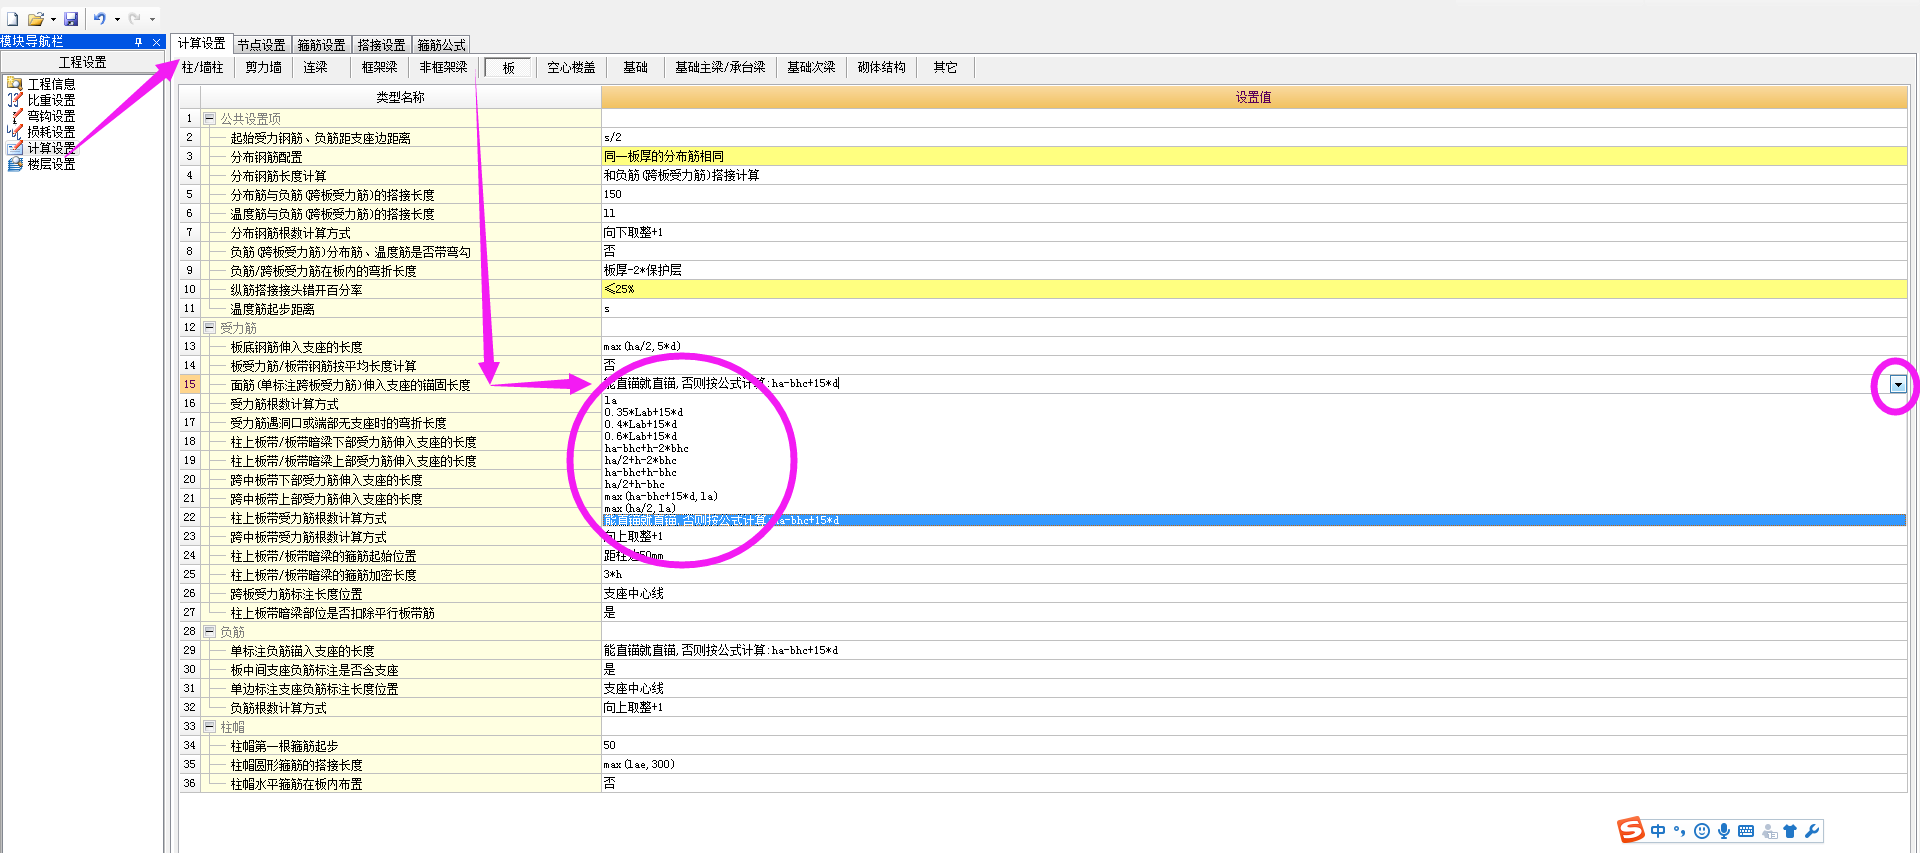Switch to the 节点设置 tab
The height and width of the screenshot is (853, 1920).
click(261, 45)
